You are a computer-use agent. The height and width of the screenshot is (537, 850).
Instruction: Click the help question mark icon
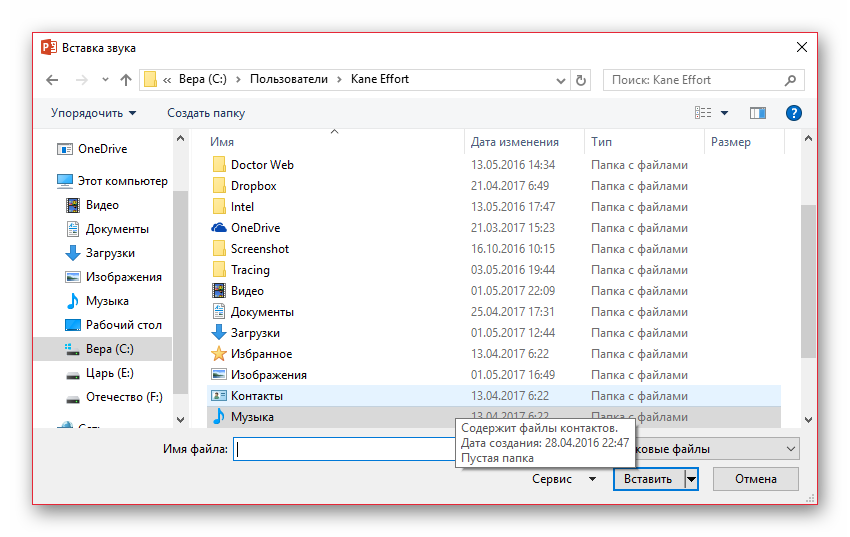tap(793, 113)
